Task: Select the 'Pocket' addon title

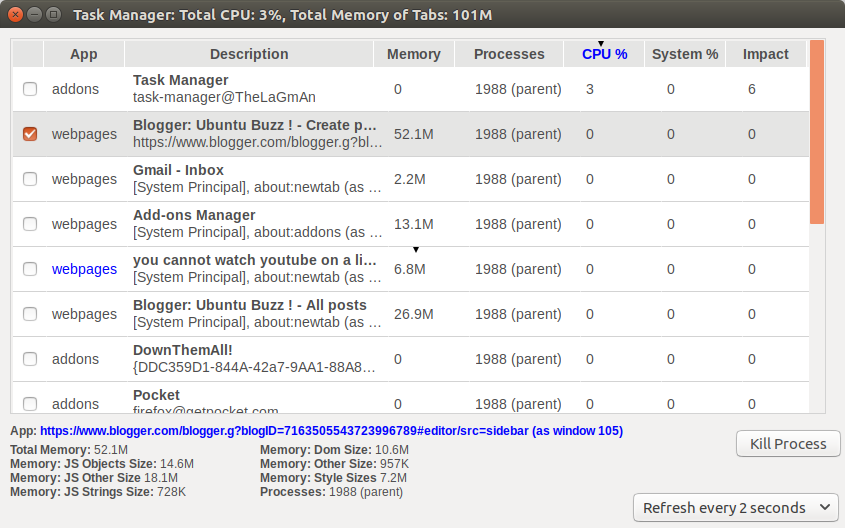Action: point(156,395)
